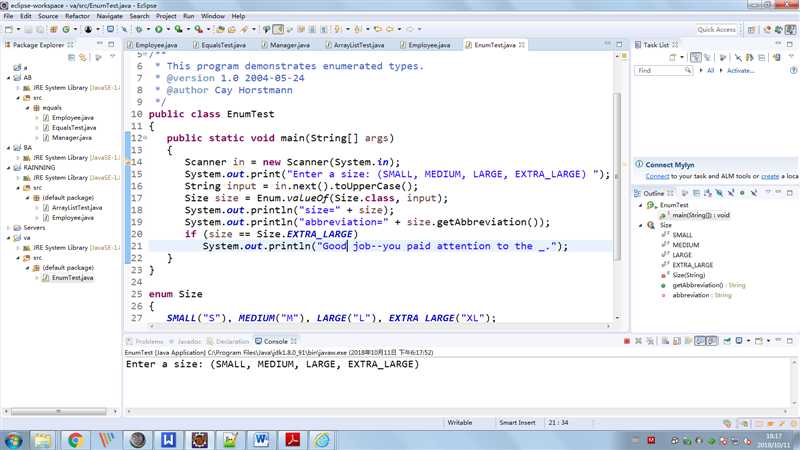The image size is (800, 450).
Task: Toggle the Console scroll lock icon
Action: 677,341
